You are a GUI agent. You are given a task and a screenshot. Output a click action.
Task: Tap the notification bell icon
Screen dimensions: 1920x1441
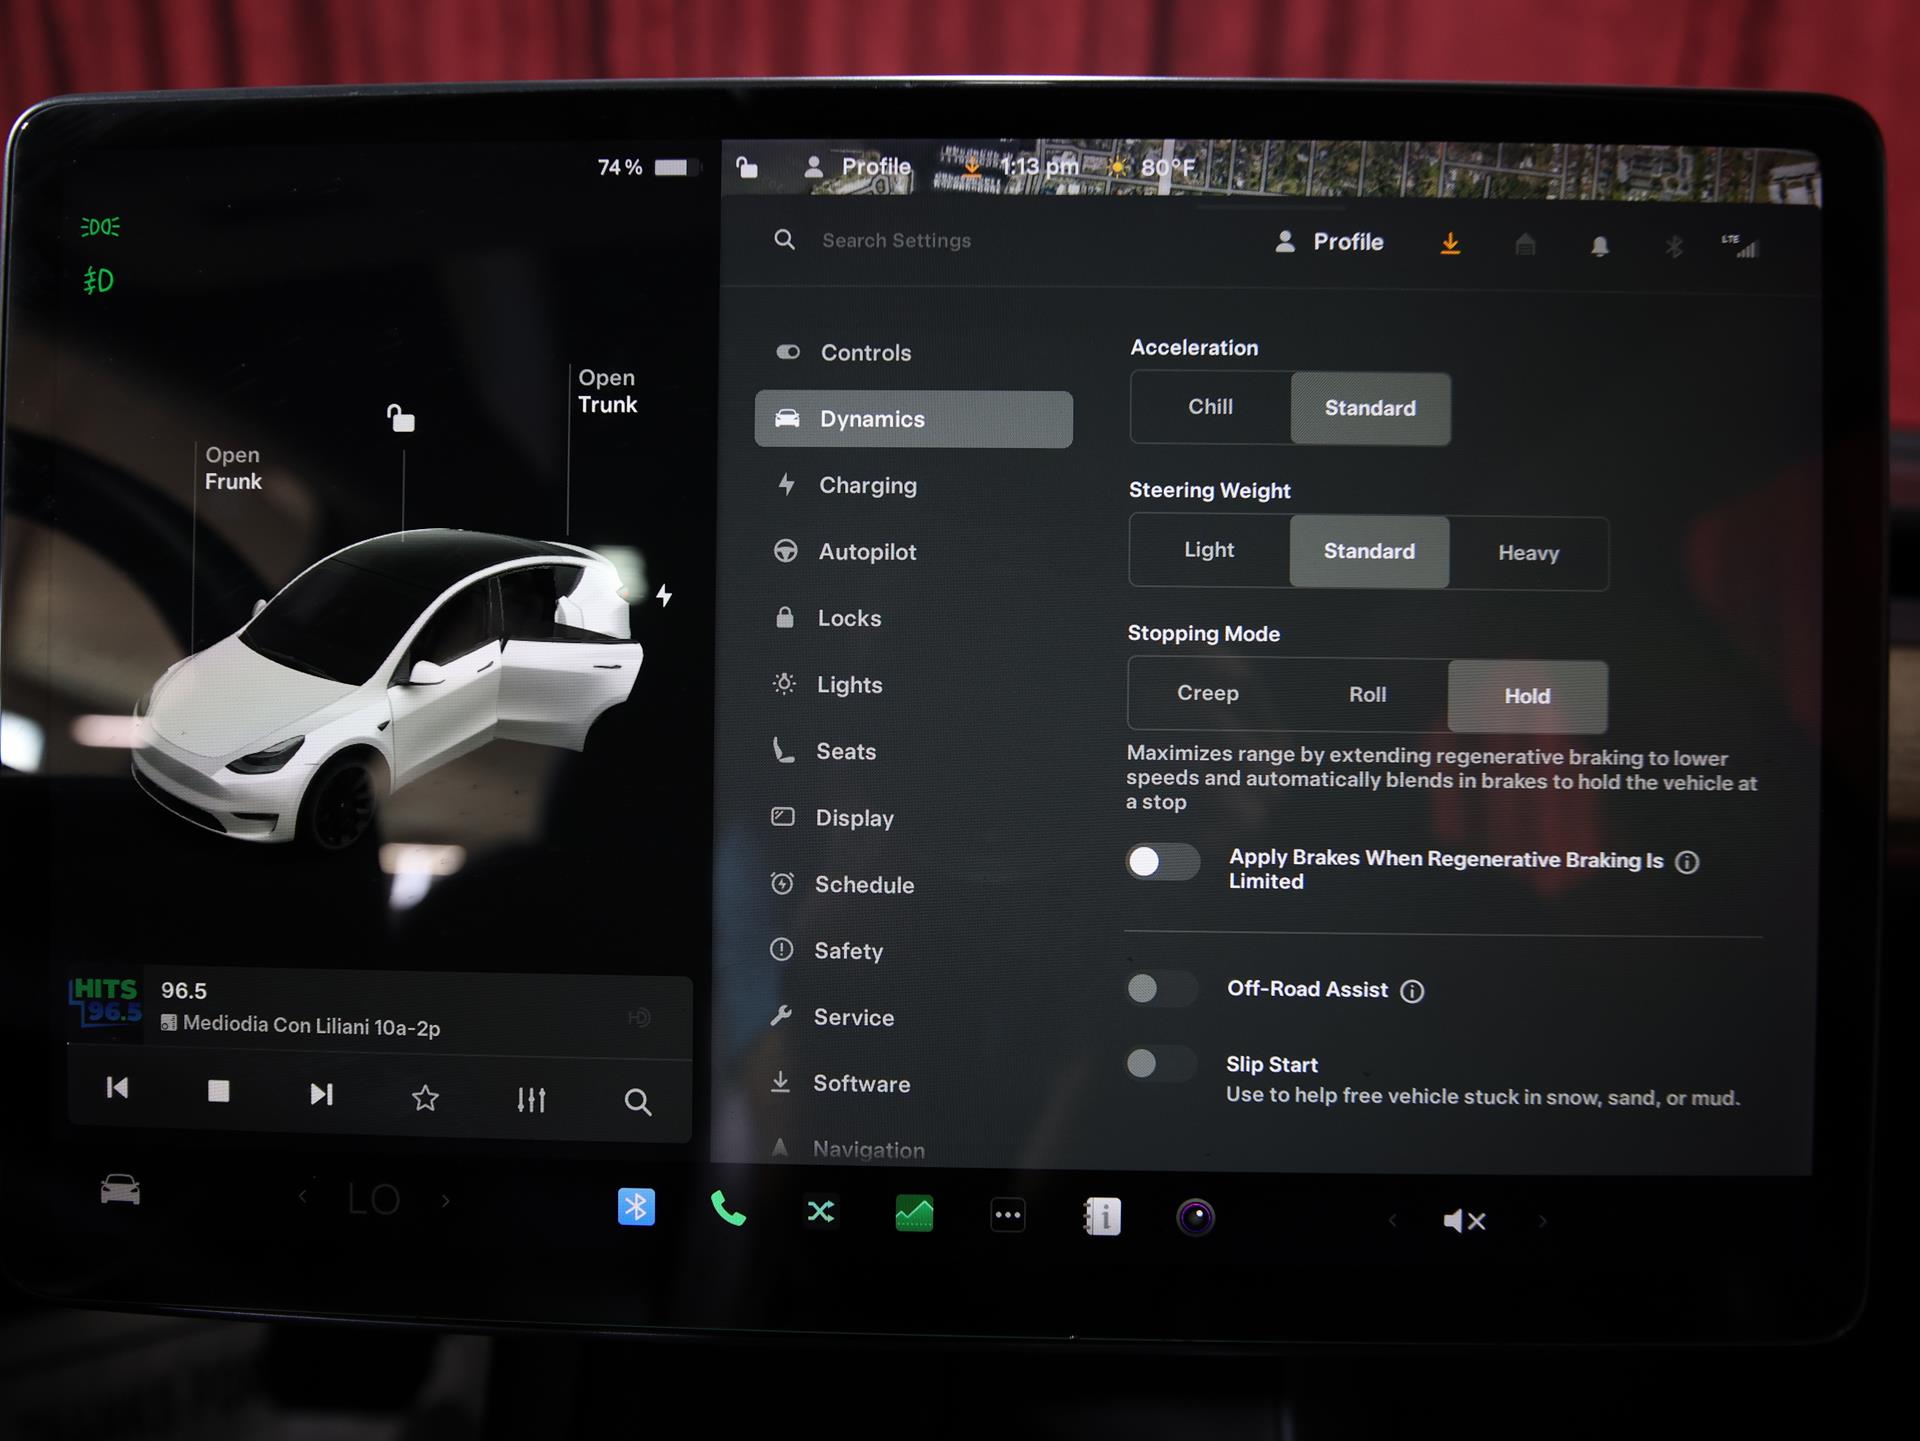[1599, 246]
